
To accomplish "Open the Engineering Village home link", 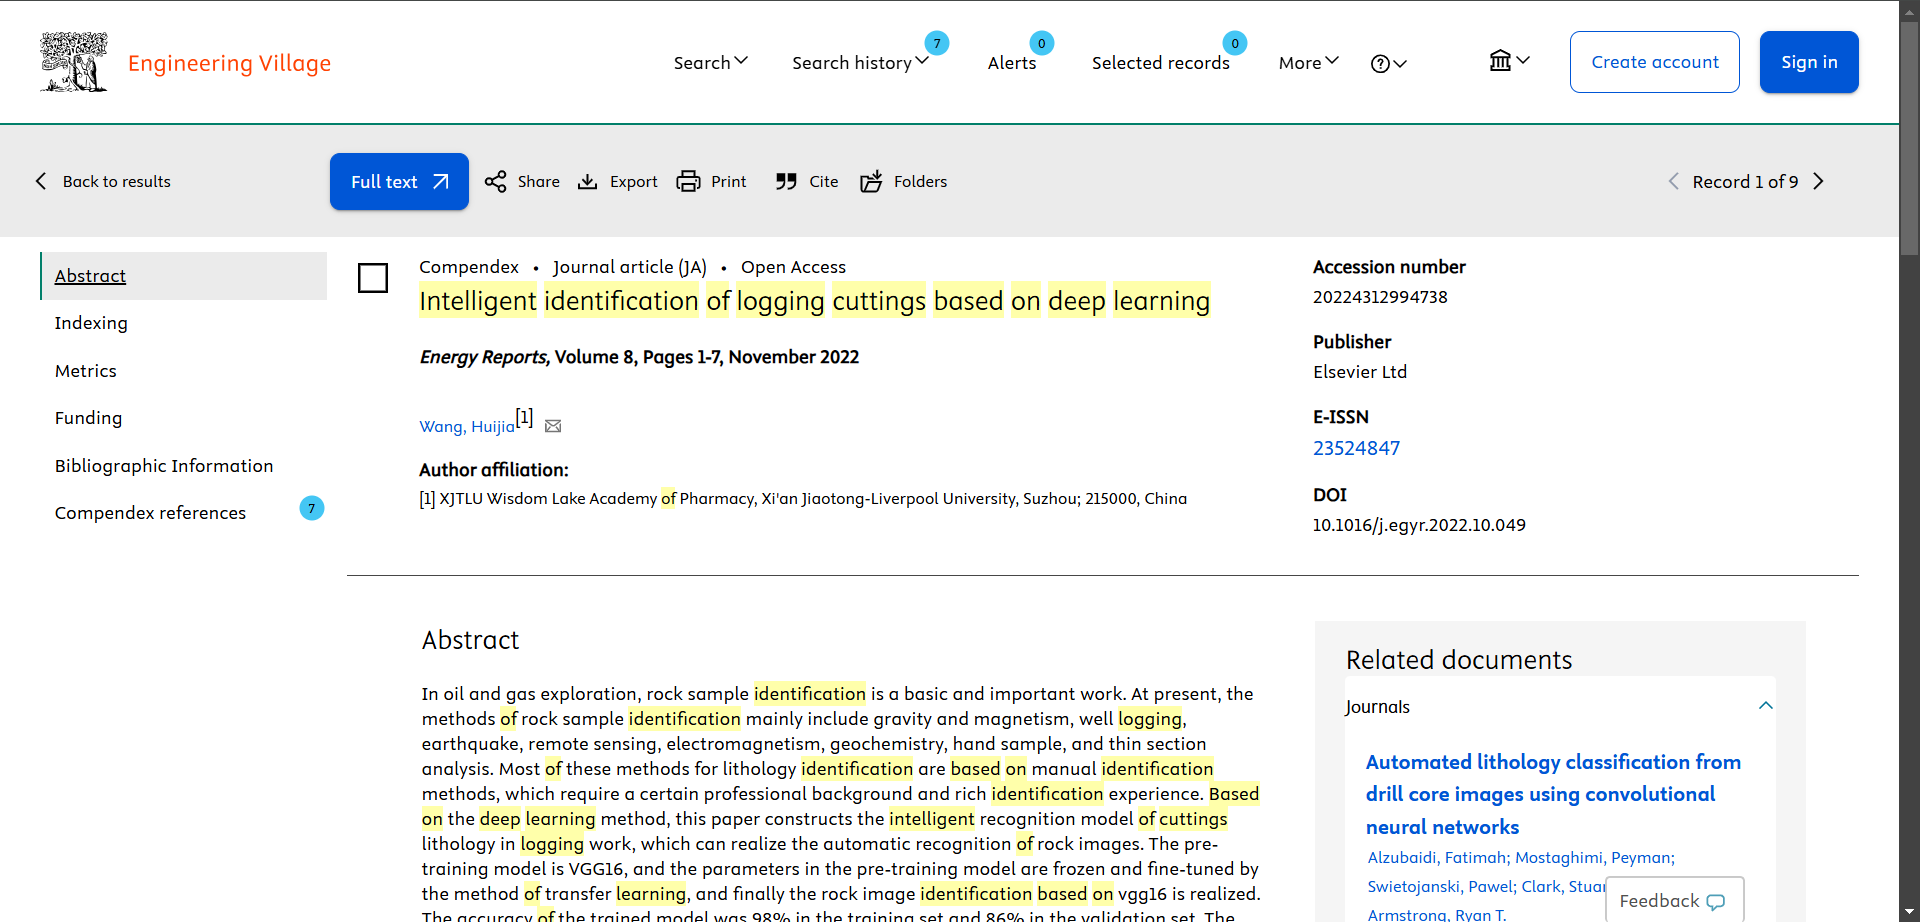I will [x=229, y=63].
